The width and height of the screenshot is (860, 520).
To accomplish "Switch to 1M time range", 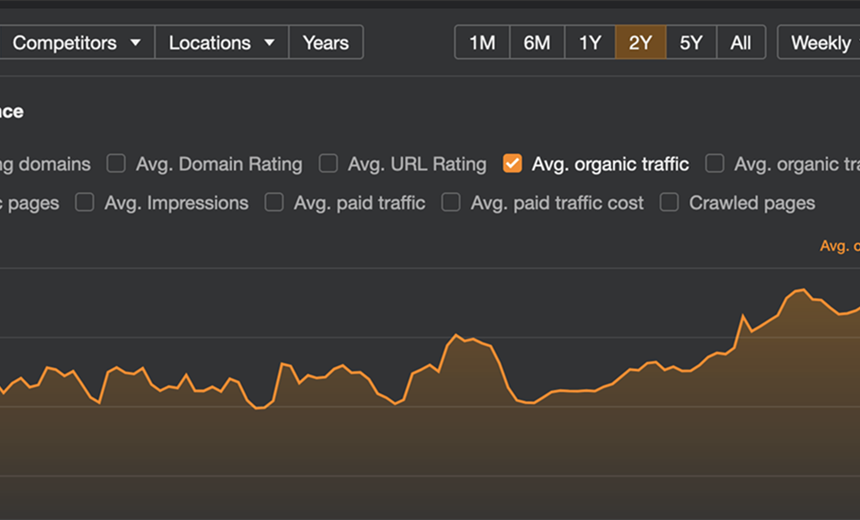I will tap(482, 42).
